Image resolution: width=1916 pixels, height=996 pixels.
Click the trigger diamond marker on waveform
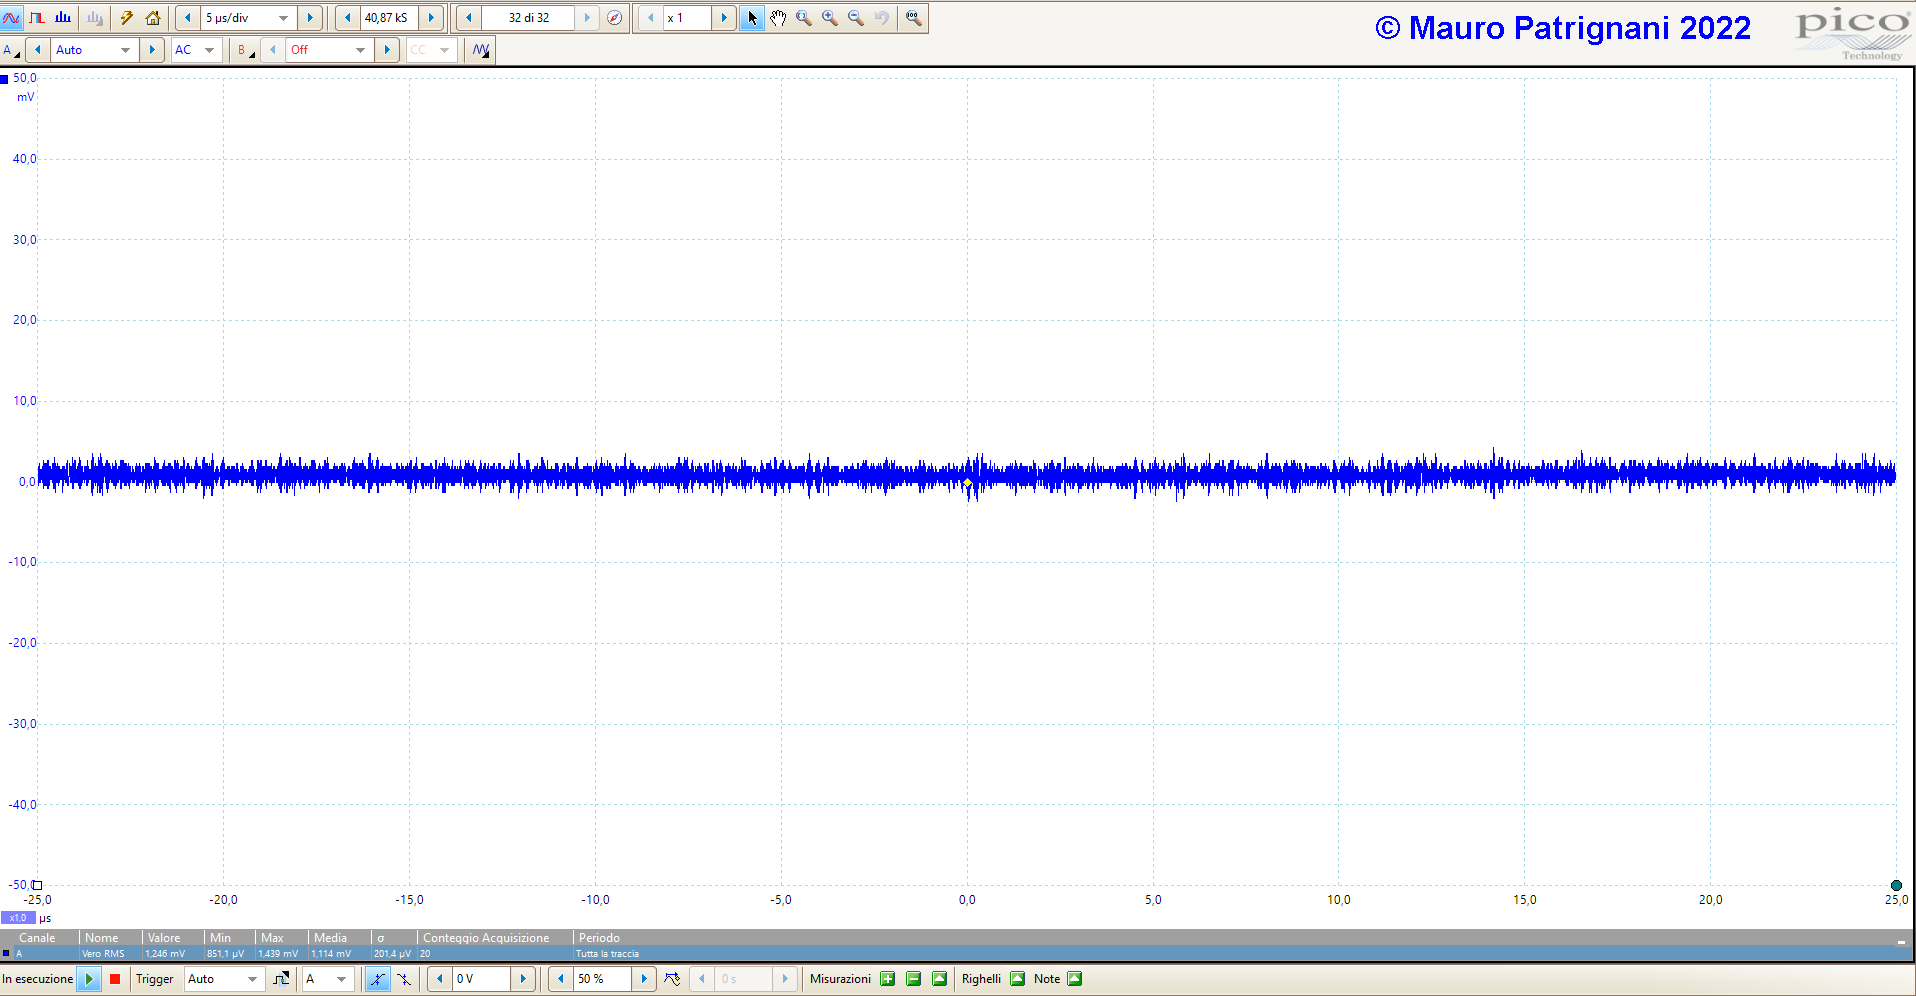[x=968, y=483]
